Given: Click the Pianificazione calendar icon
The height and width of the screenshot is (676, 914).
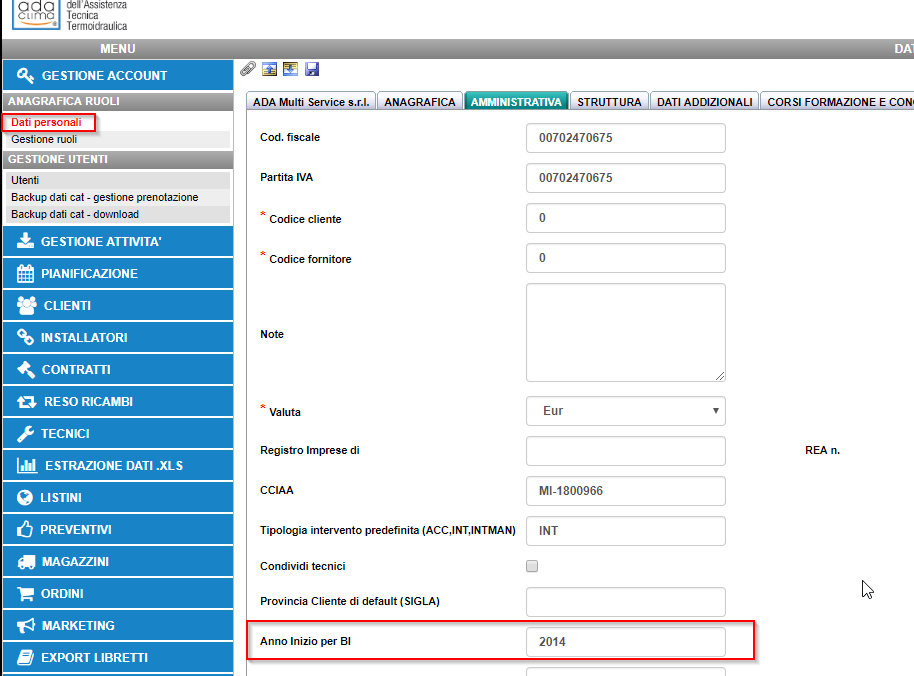Looking at the screenshot, I should (x=25, y=273).
